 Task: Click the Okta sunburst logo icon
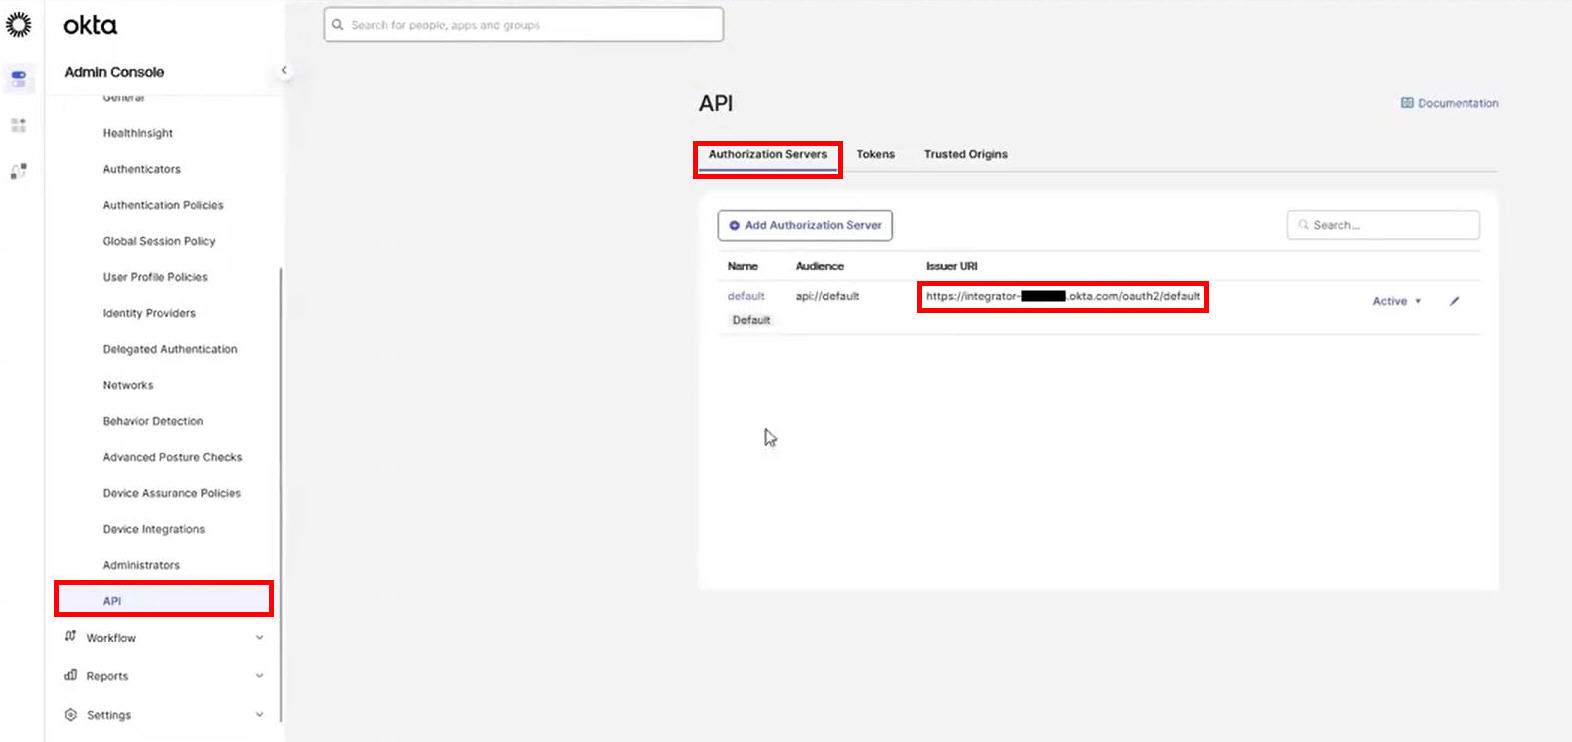[19, 25]
